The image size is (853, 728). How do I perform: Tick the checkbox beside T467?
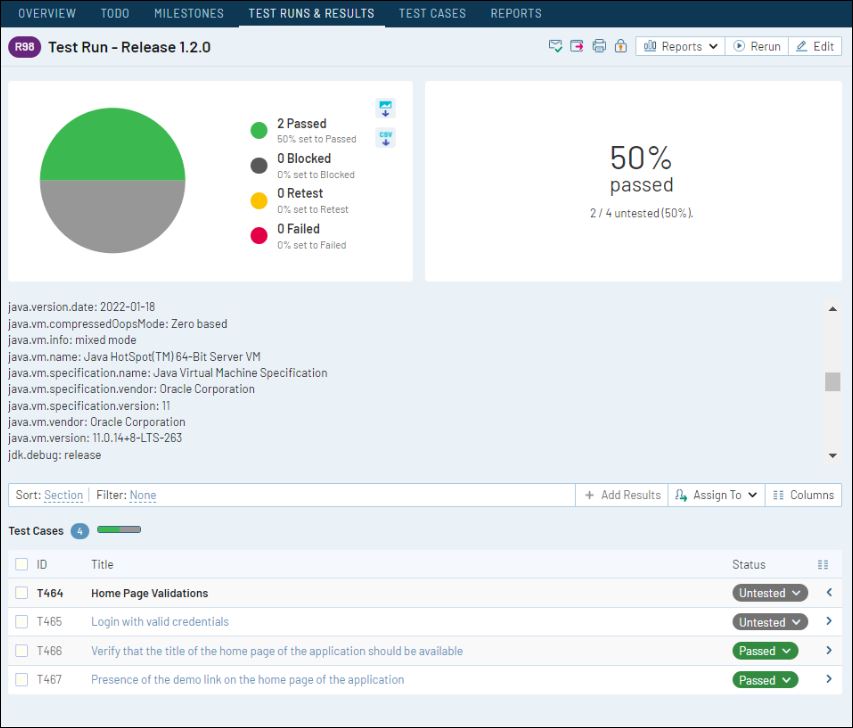[22, 680]
